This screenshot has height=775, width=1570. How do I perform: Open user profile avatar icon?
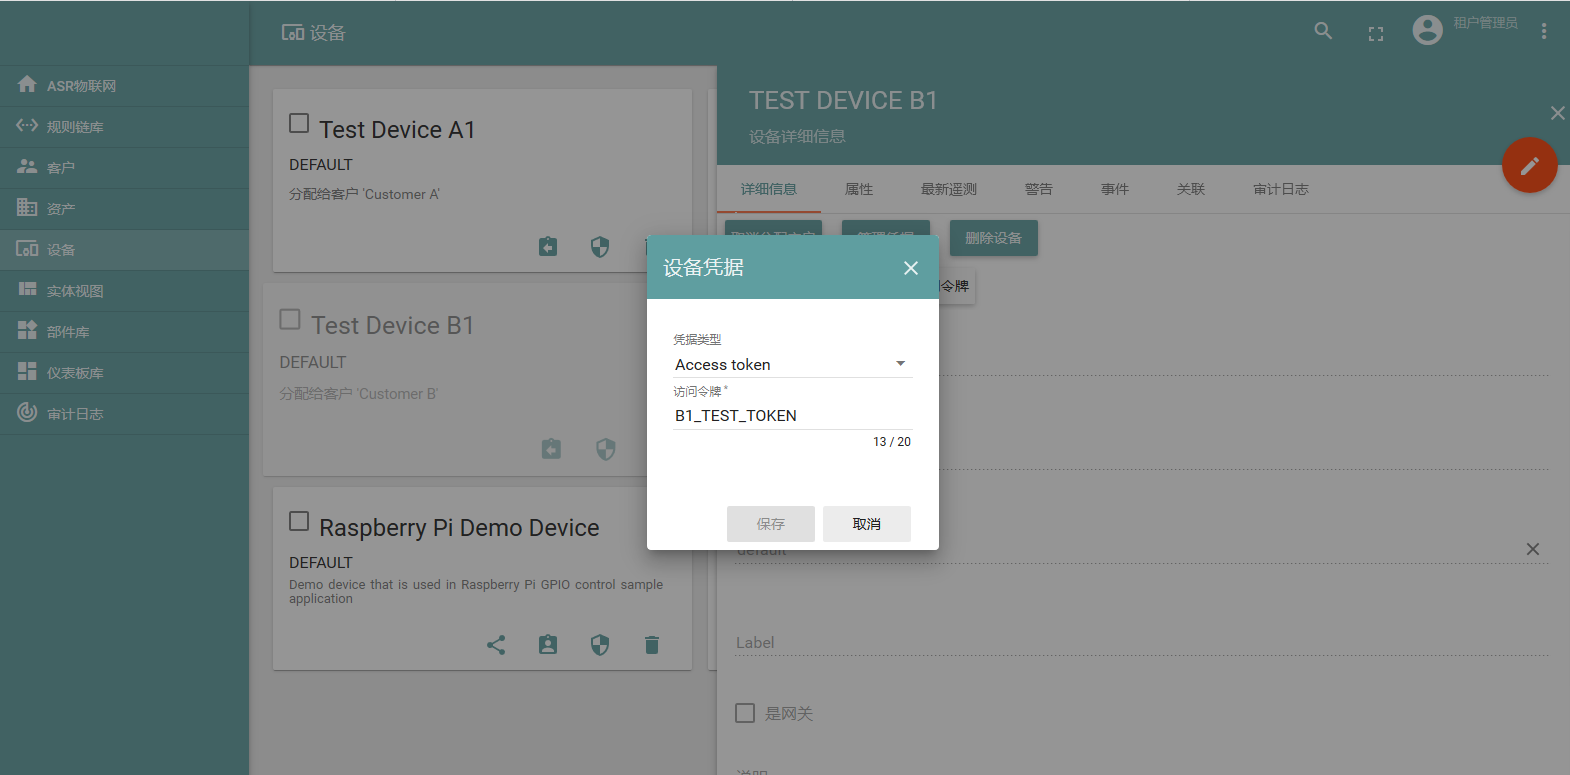(x=1427, y=30)
